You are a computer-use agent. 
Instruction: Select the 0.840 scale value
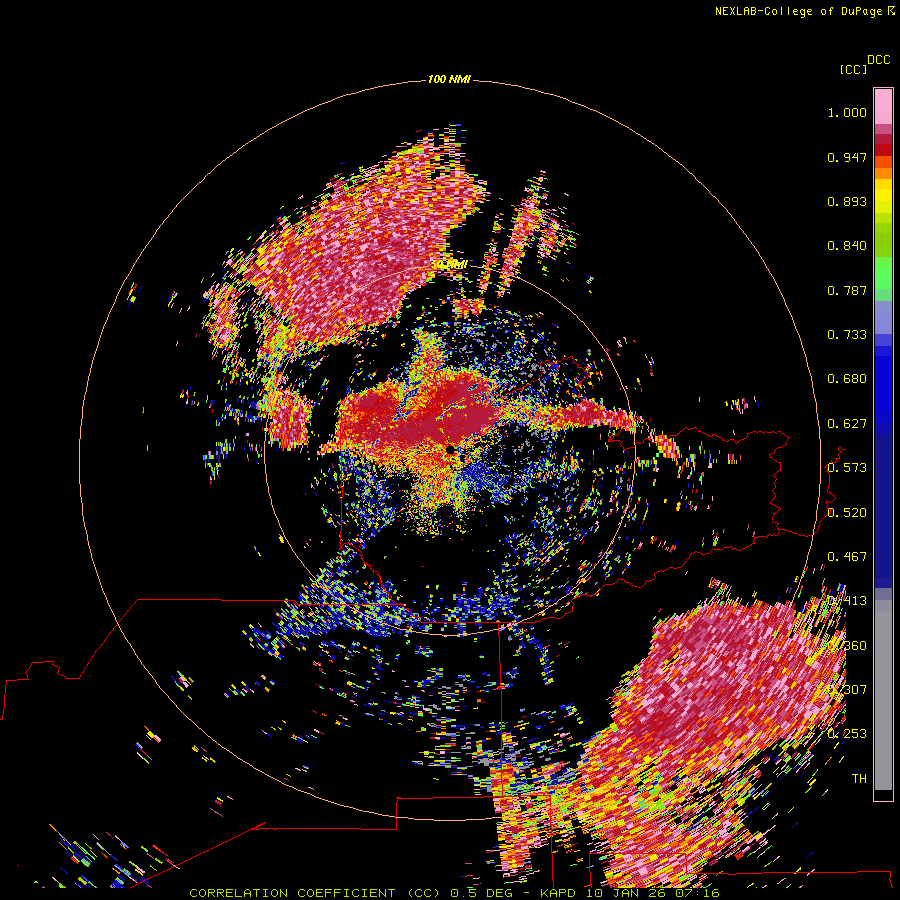847,246
